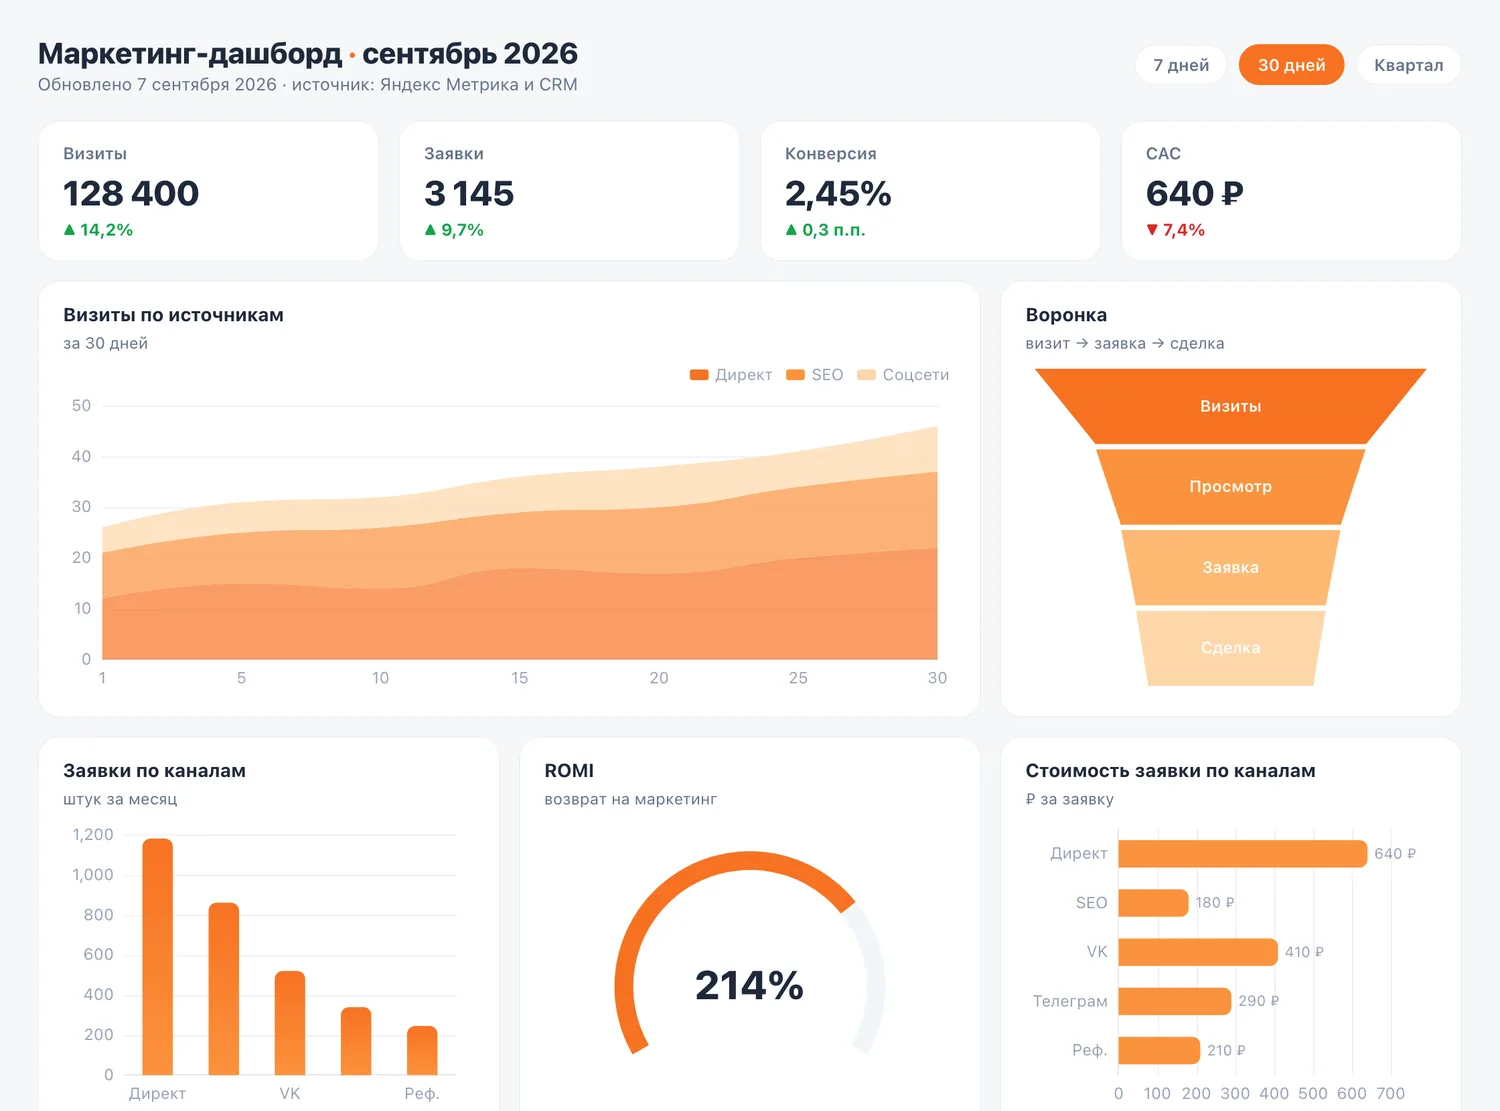The height and width of the screenshot is (1111, 1500).
Task: Toggle Директ legend swatch in visits chart
Action: 699,375
